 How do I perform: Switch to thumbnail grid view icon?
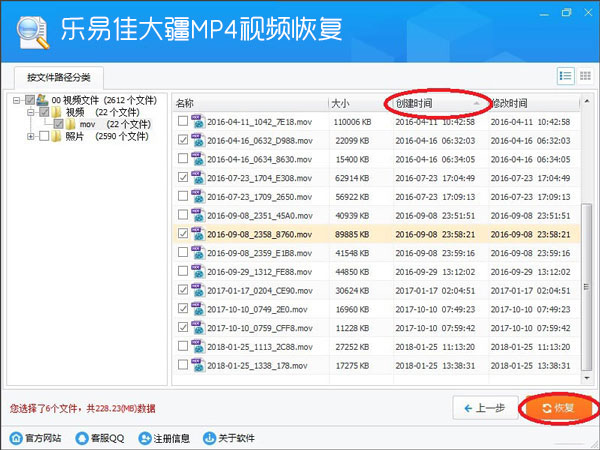tap(585, 76)
